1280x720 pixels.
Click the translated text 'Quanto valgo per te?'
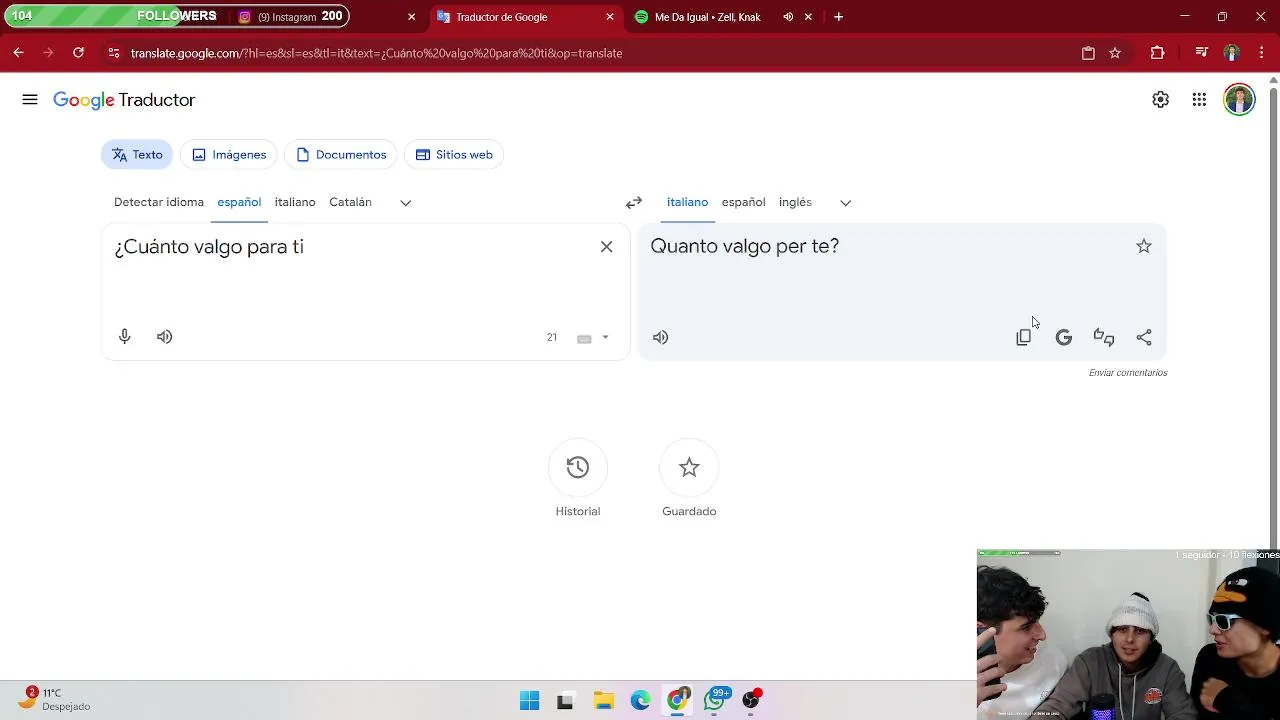coord(745,246)
